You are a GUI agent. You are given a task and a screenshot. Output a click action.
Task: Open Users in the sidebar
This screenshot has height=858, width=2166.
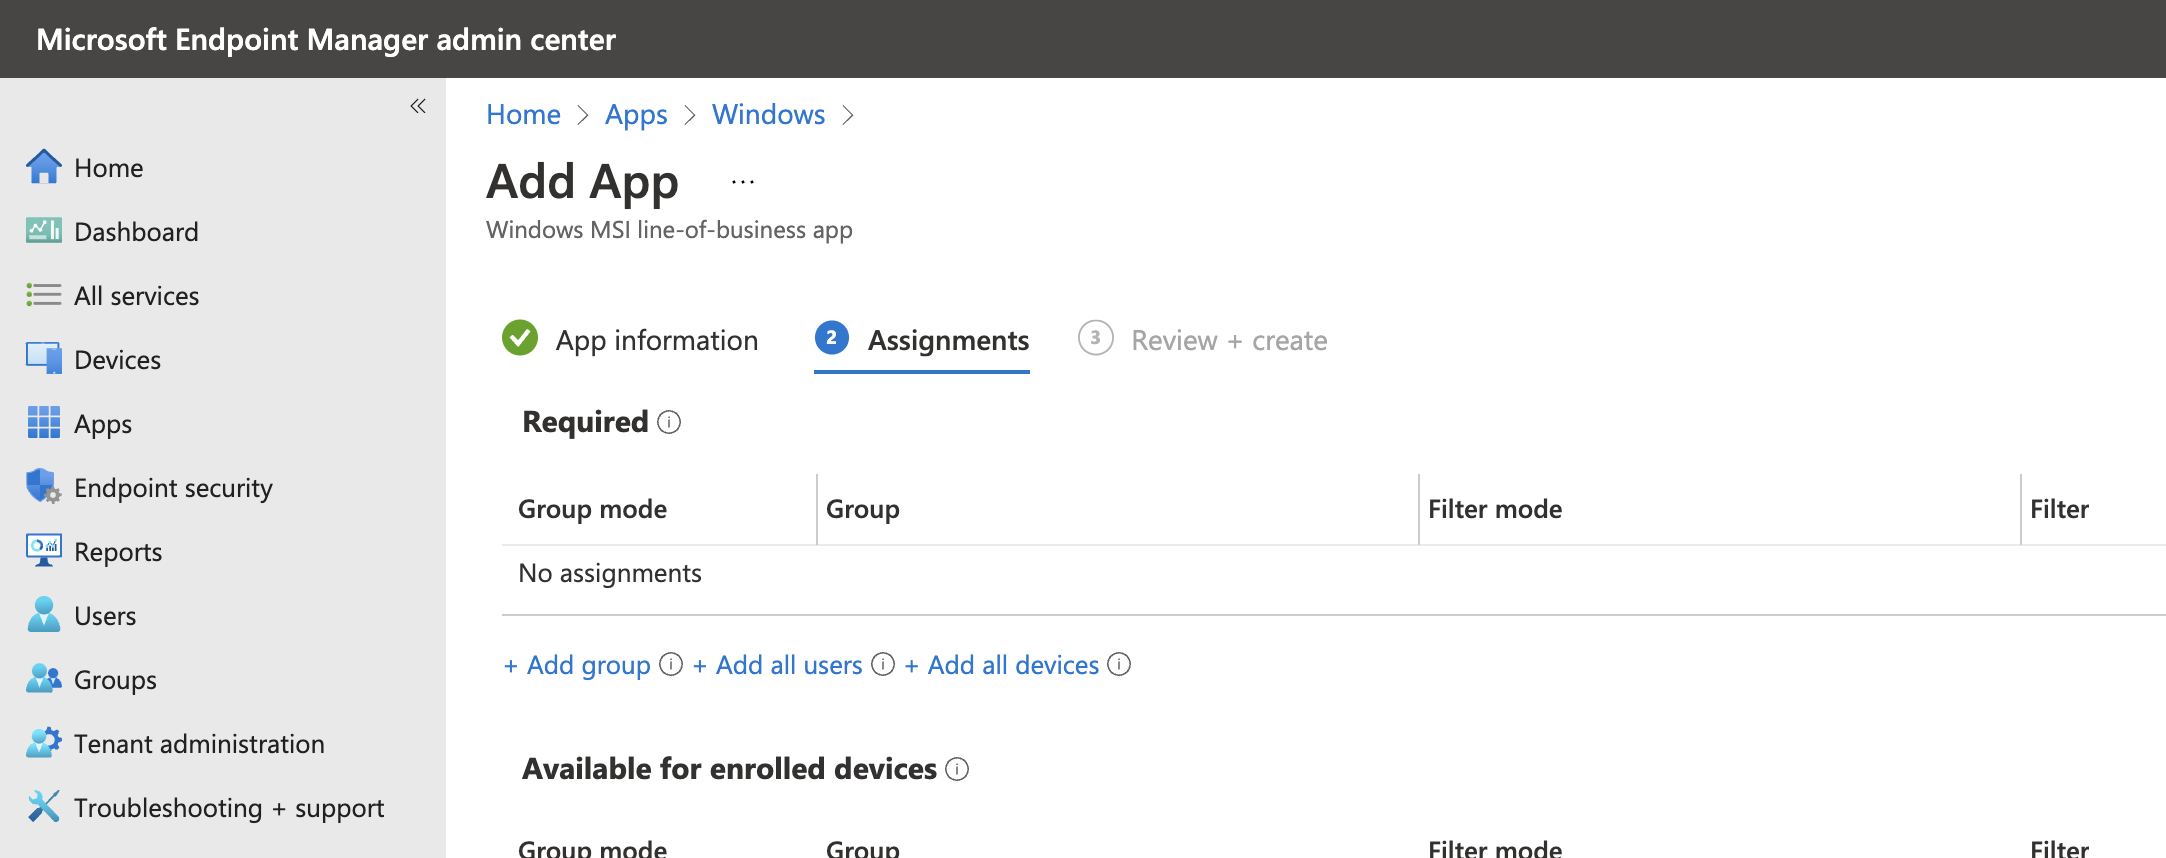[x=105, y=616]
